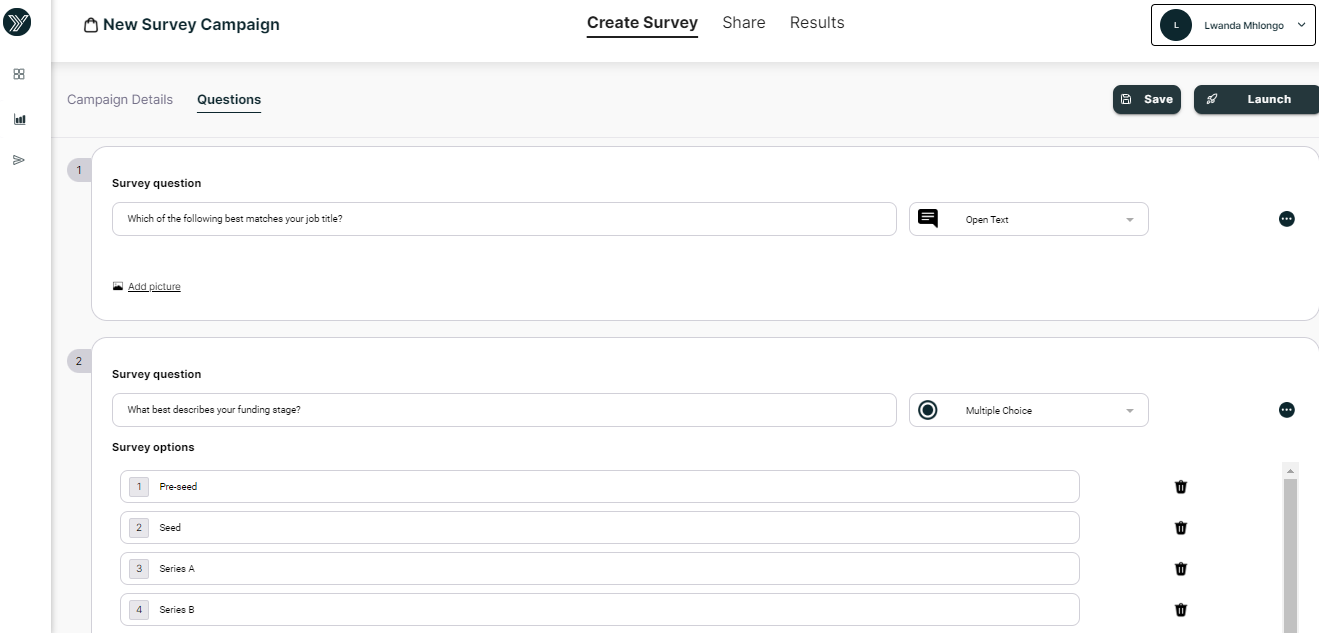Open the Multiple Choice question type dropdown
This screenshot has height=633, width=1319.
(1029, 410)
